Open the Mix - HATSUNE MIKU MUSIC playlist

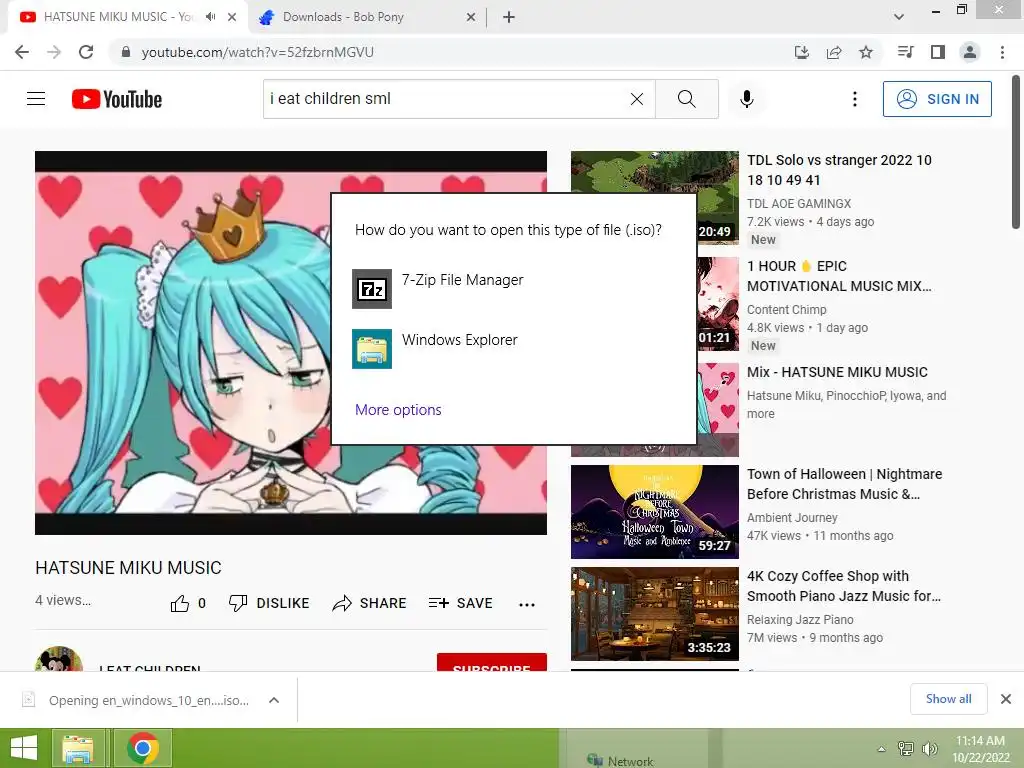tap(837, 372)
